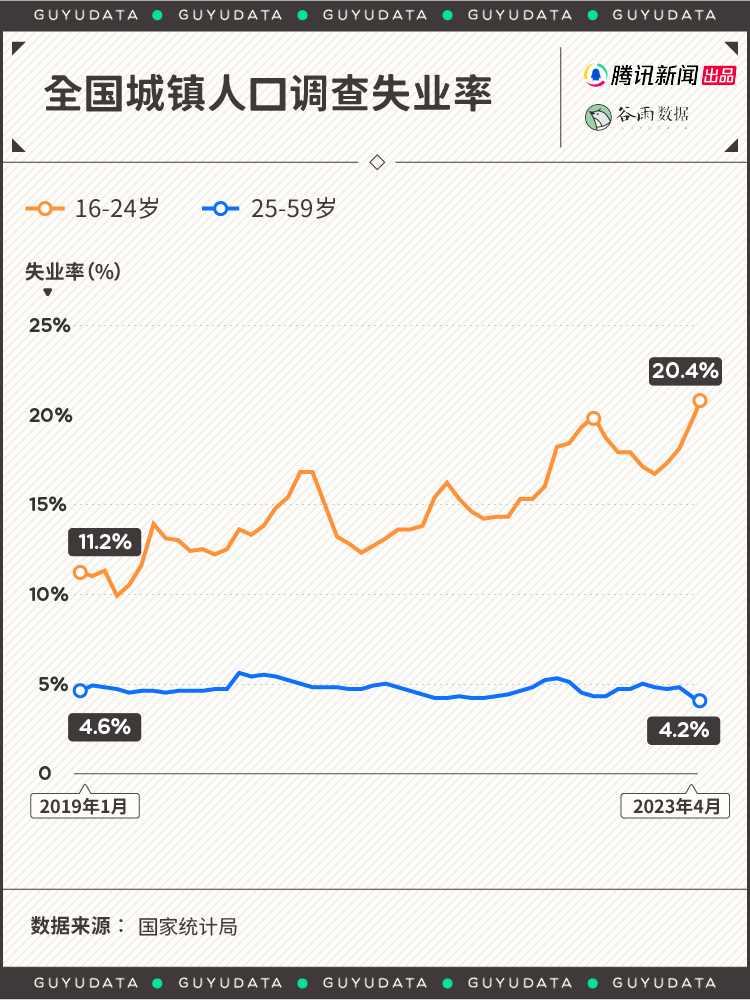
Task: Click the 2019年1月 date label
Action: pyautogui.click(x=85, y=806)
